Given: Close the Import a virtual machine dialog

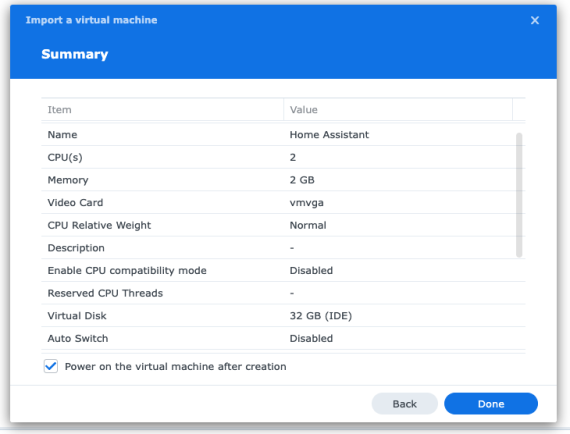Looking at the screenshot, I should pyautogui.click(x=534, y=20).
